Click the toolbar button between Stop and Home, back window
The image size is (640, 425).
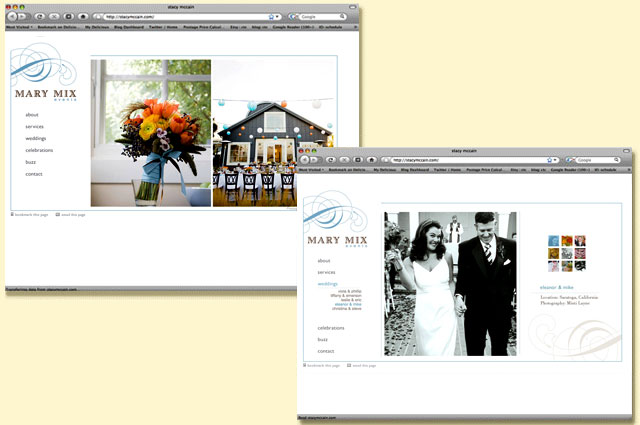point(68,17)
